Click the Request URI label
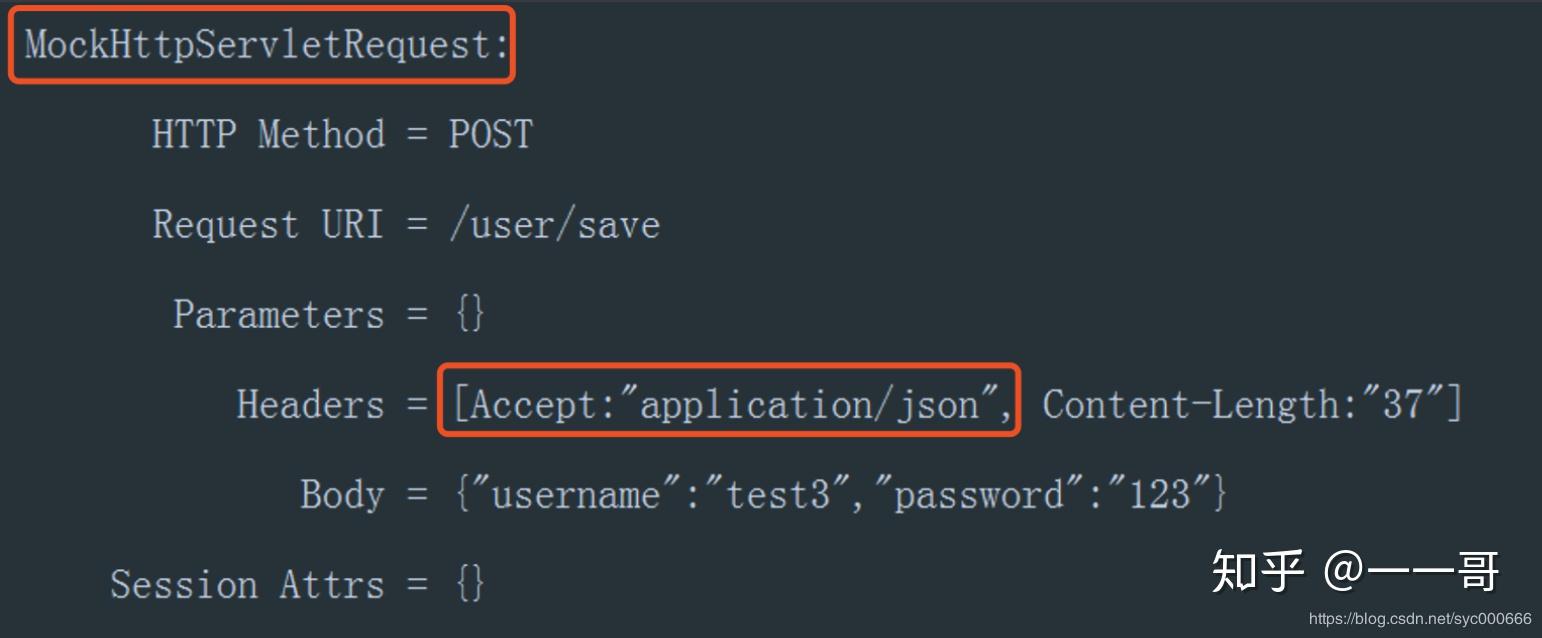 (268, 224)
